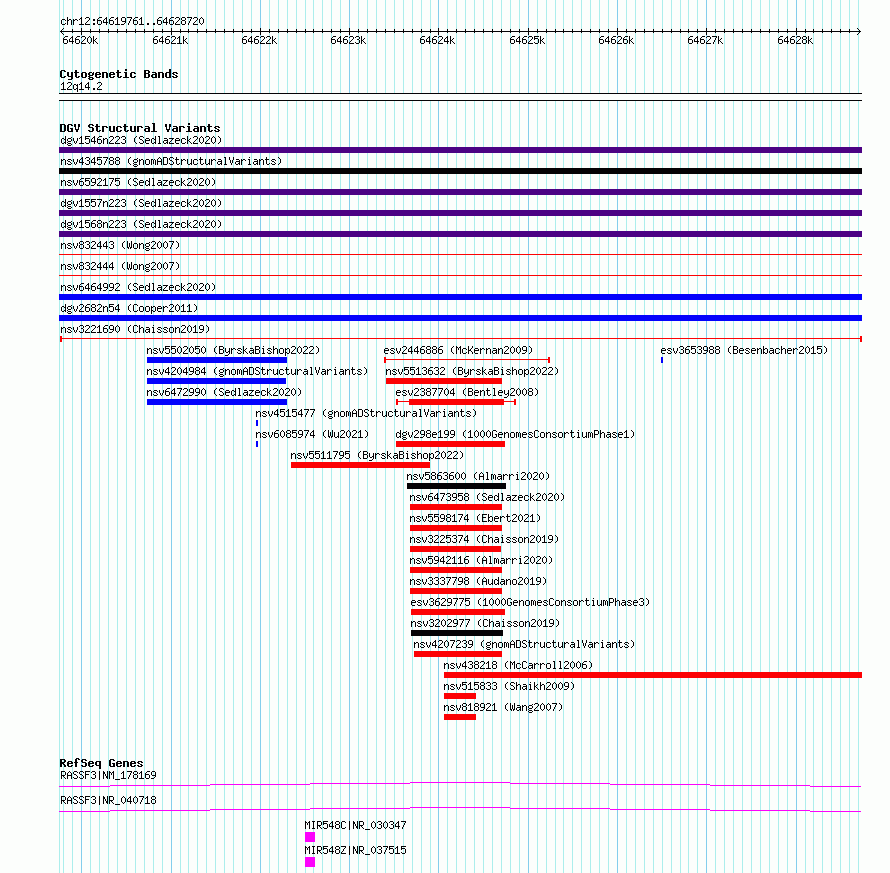The height and width of the screenshot is (873, 890).
Task: Open the nsv832443 (Wong2007) variant entry
Action: coord(120,245)
